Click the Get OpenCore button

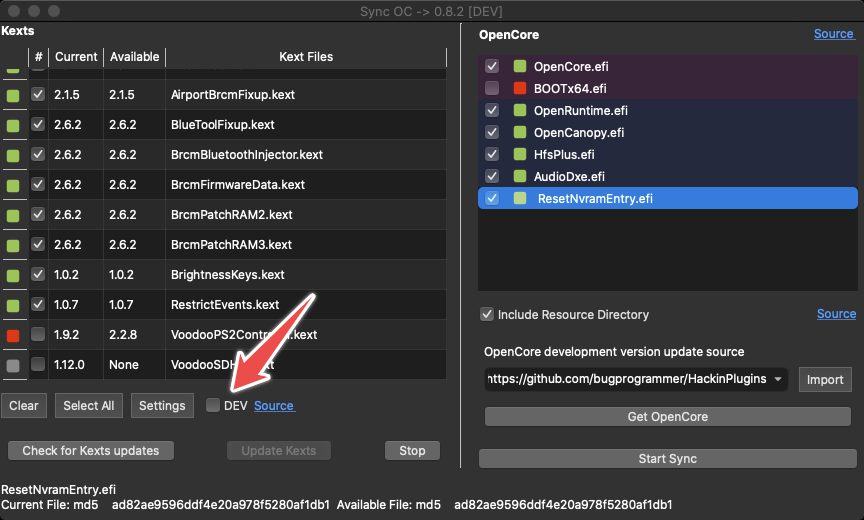pos(668,417)
